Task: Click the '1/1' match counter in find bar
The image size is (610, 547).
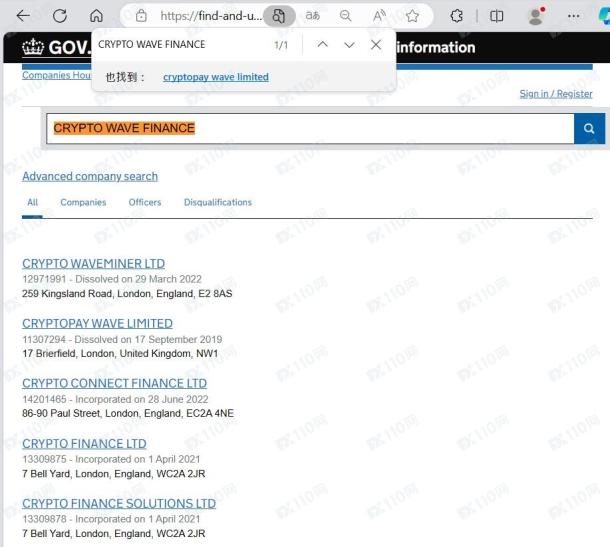Action: pos(281,45)
